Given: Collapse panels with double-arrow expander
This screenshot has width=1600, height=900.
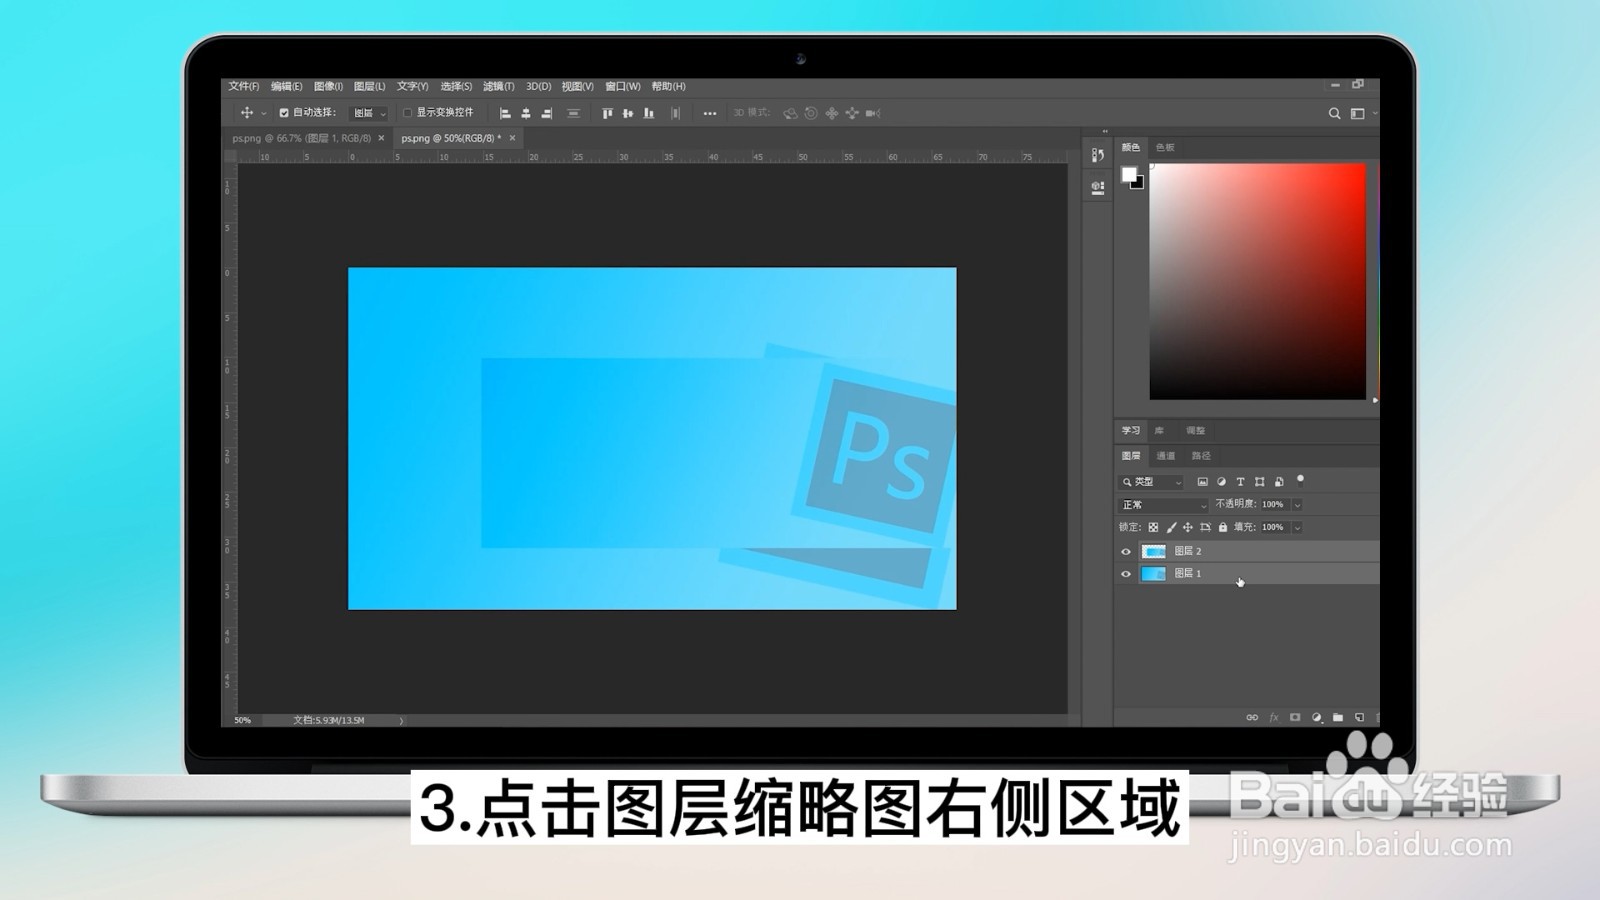Looking at the screenshot, I should click(1105, 131).
